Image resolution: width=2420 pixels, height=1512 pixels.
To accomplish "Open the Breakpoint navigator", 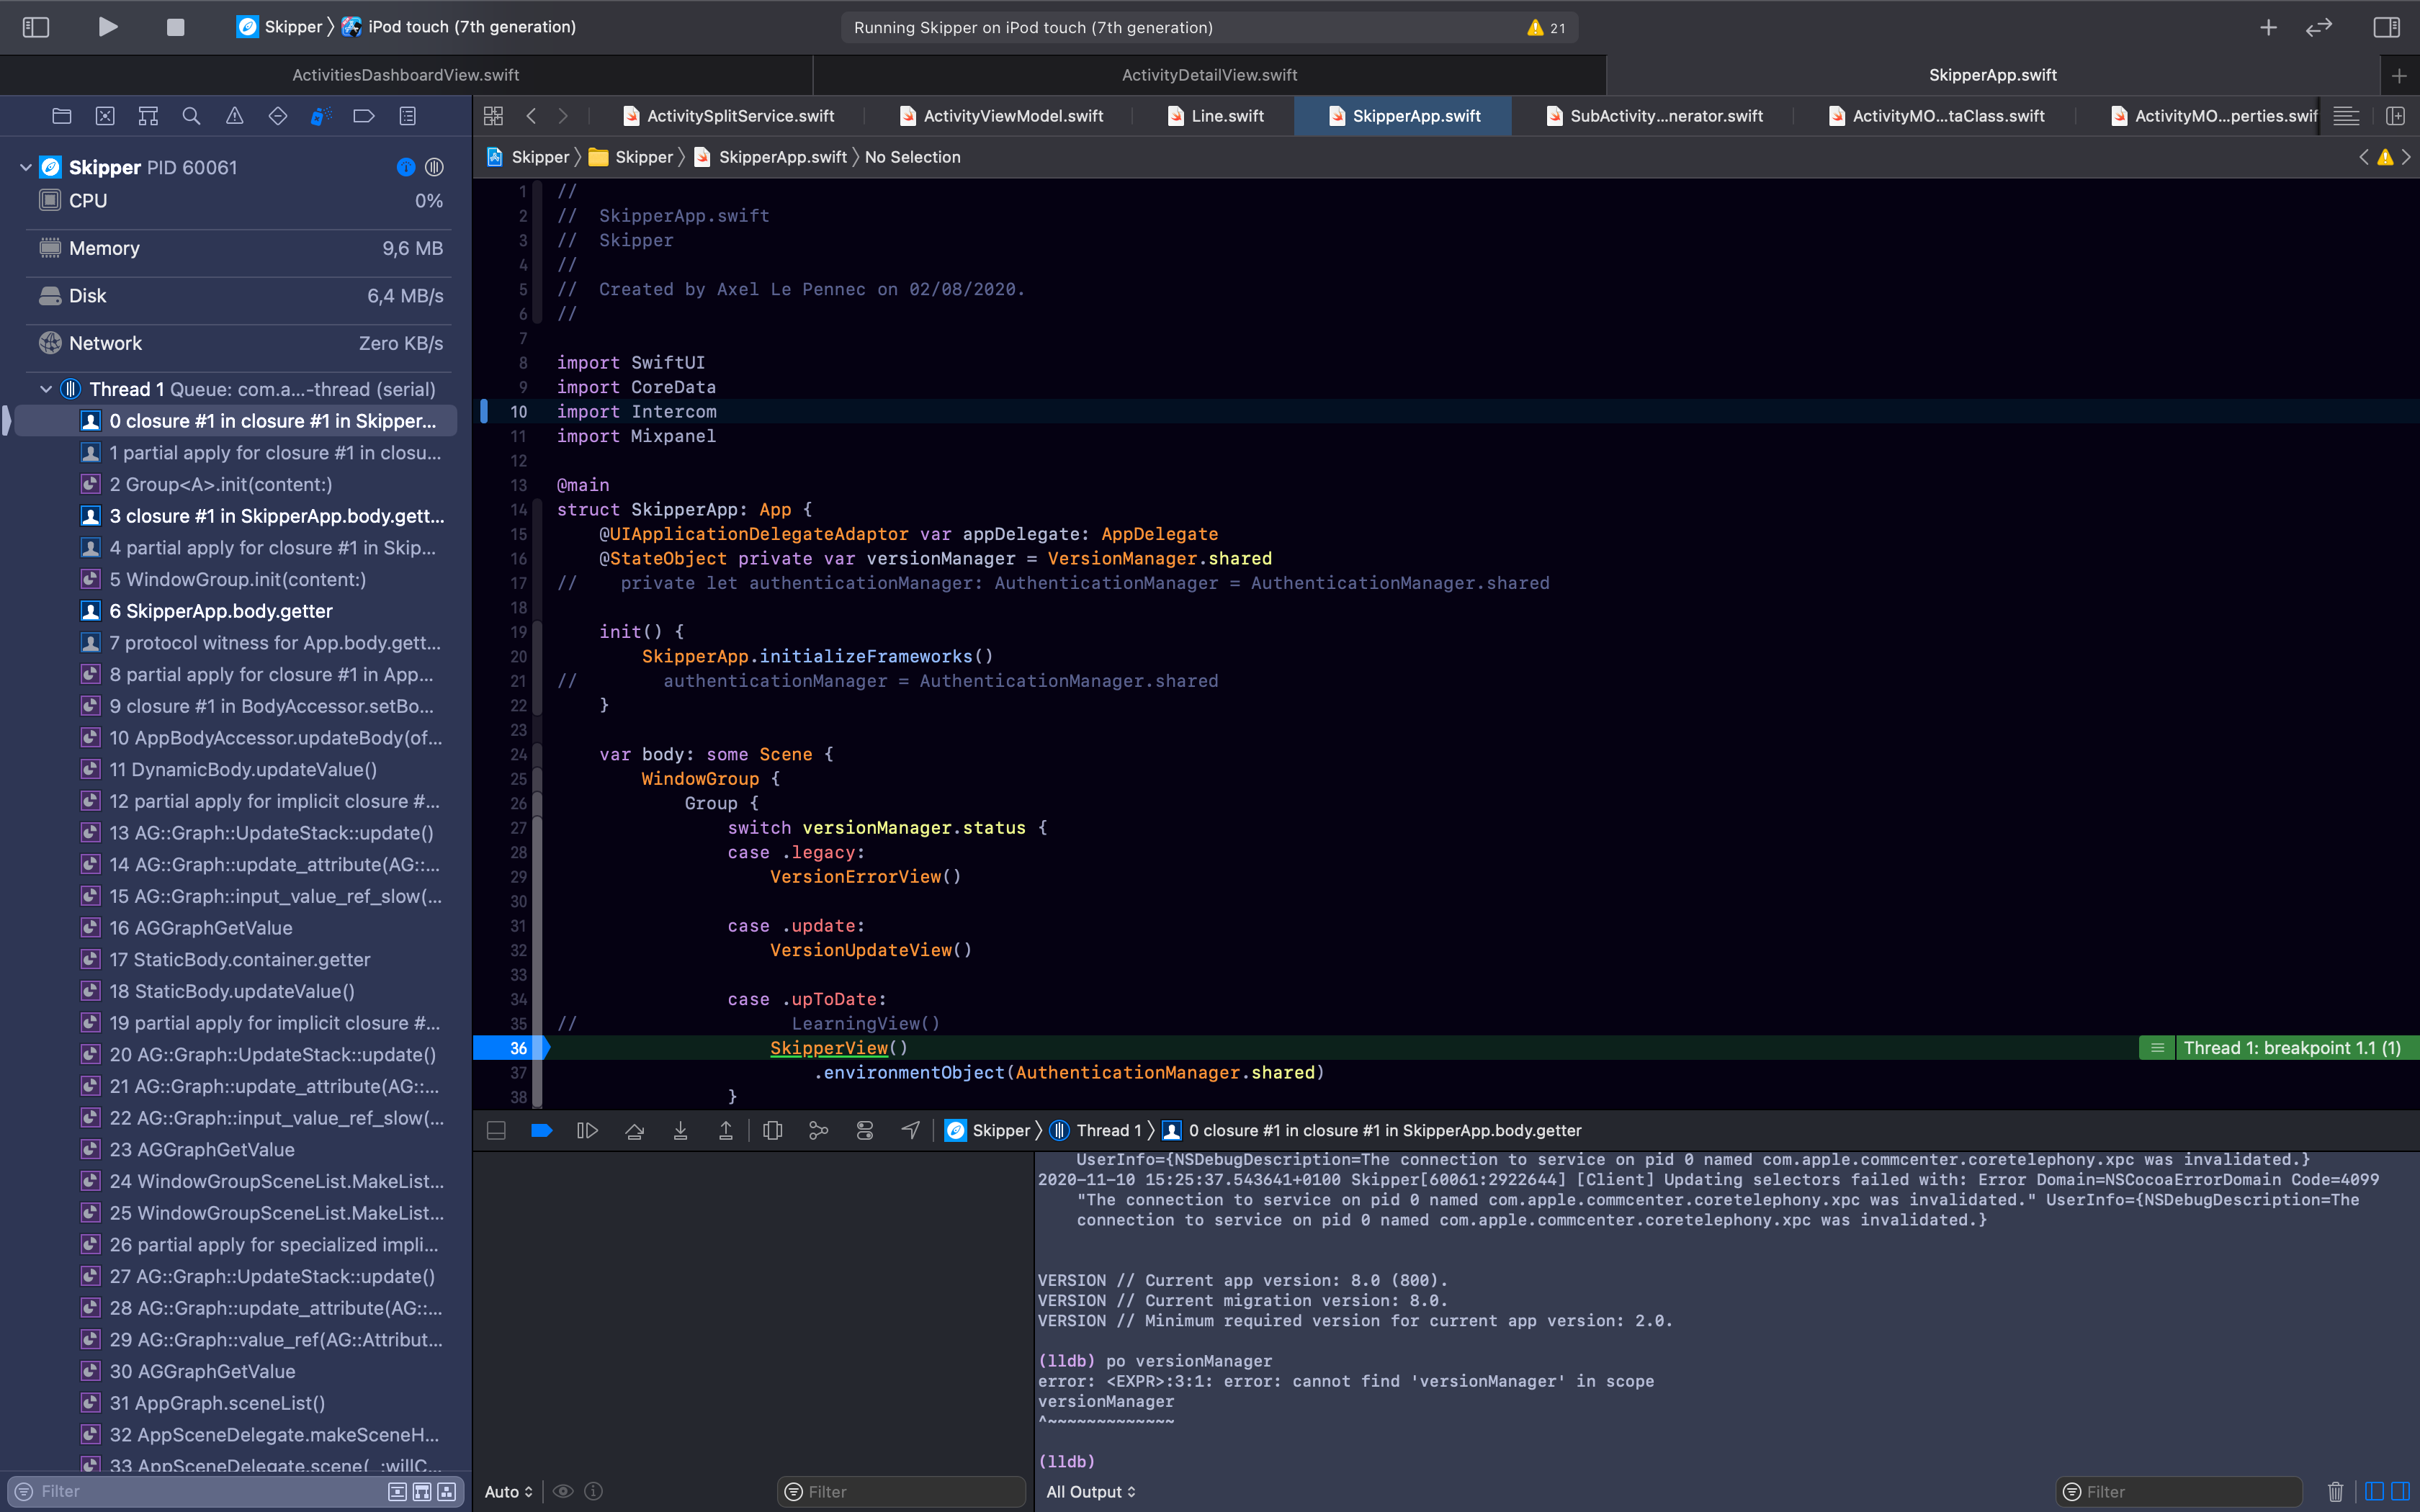I will (364, 116).
